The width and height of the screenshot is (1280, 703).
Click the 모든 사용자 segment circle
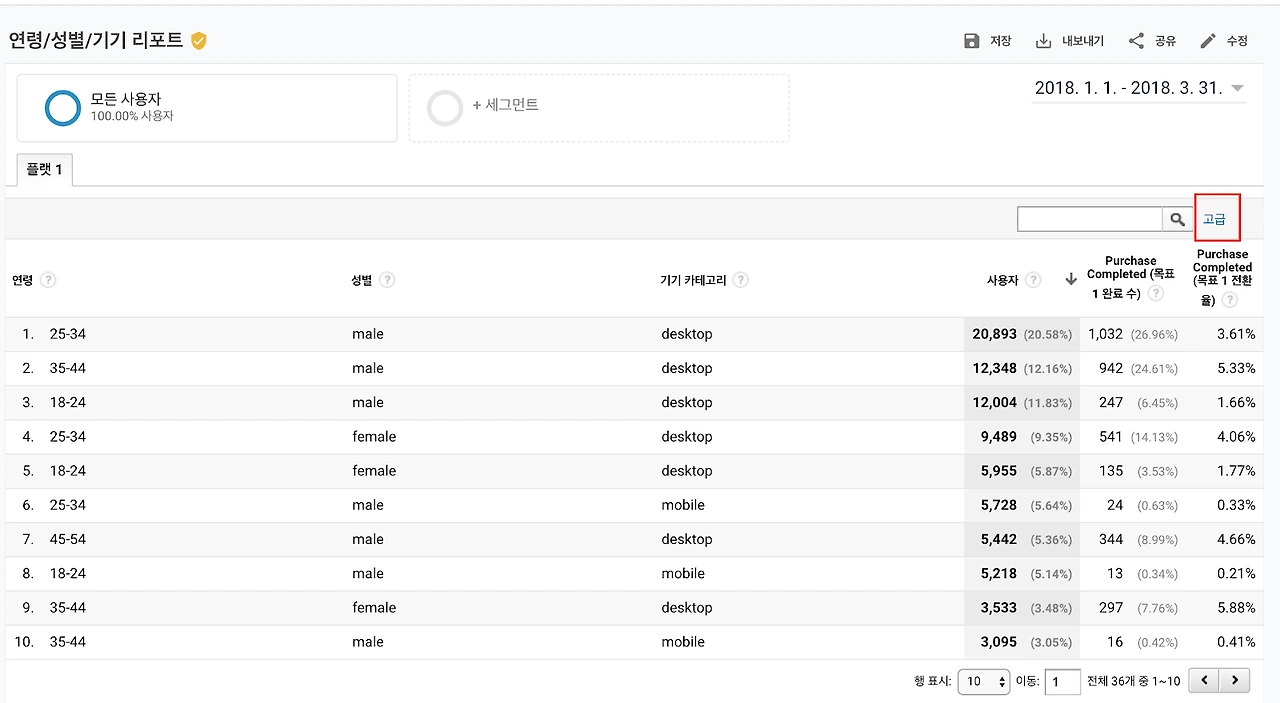(63, 108)
